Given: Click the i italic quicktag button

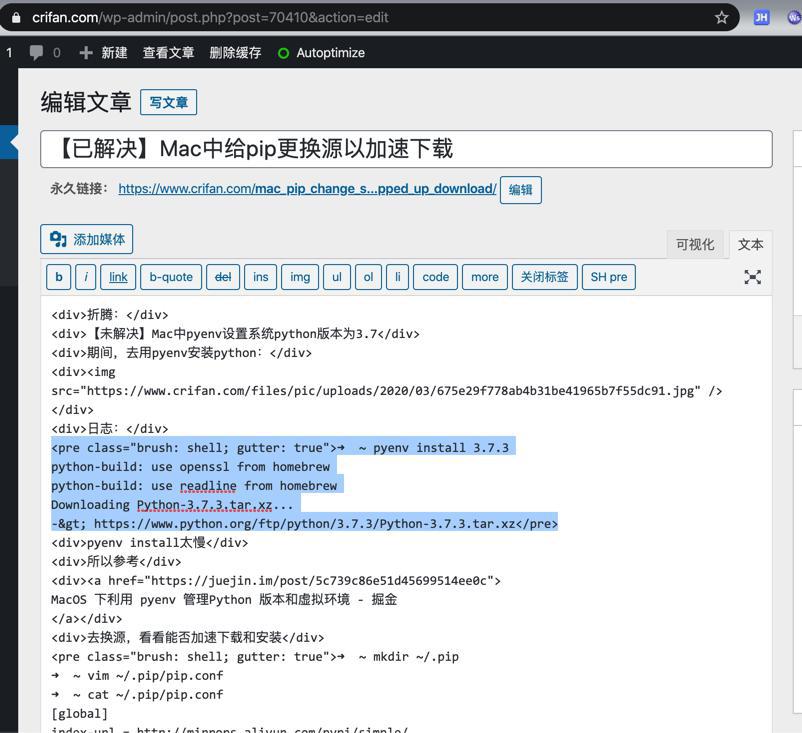Looking at the screenshot, I should tap(86, 277).
